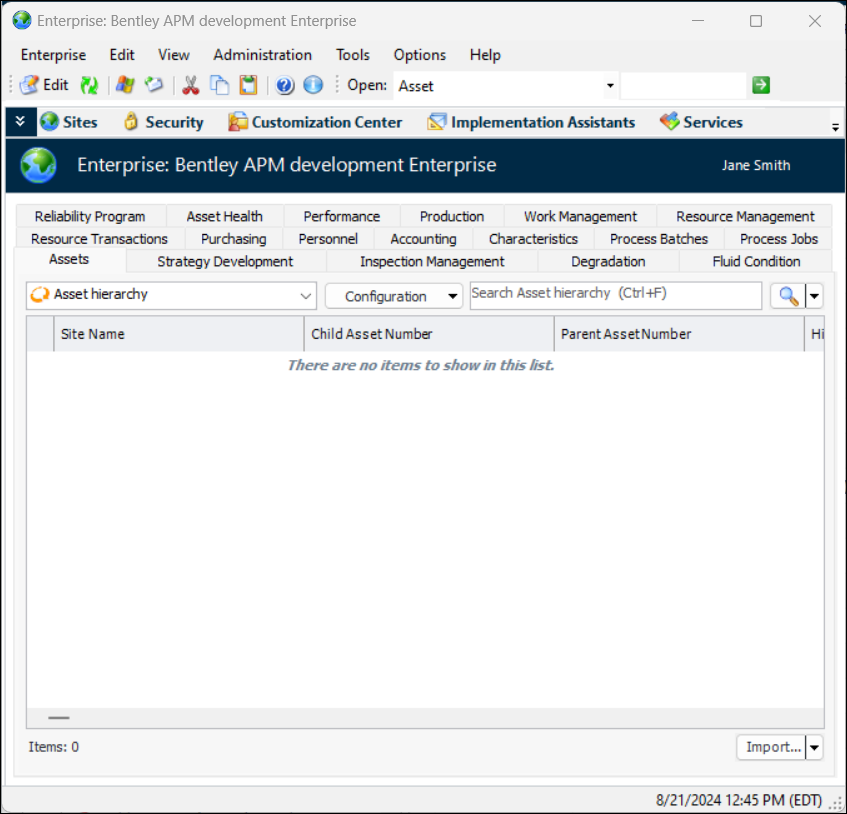Switch to the Strategy Development tab

click(x=225, y=261)
